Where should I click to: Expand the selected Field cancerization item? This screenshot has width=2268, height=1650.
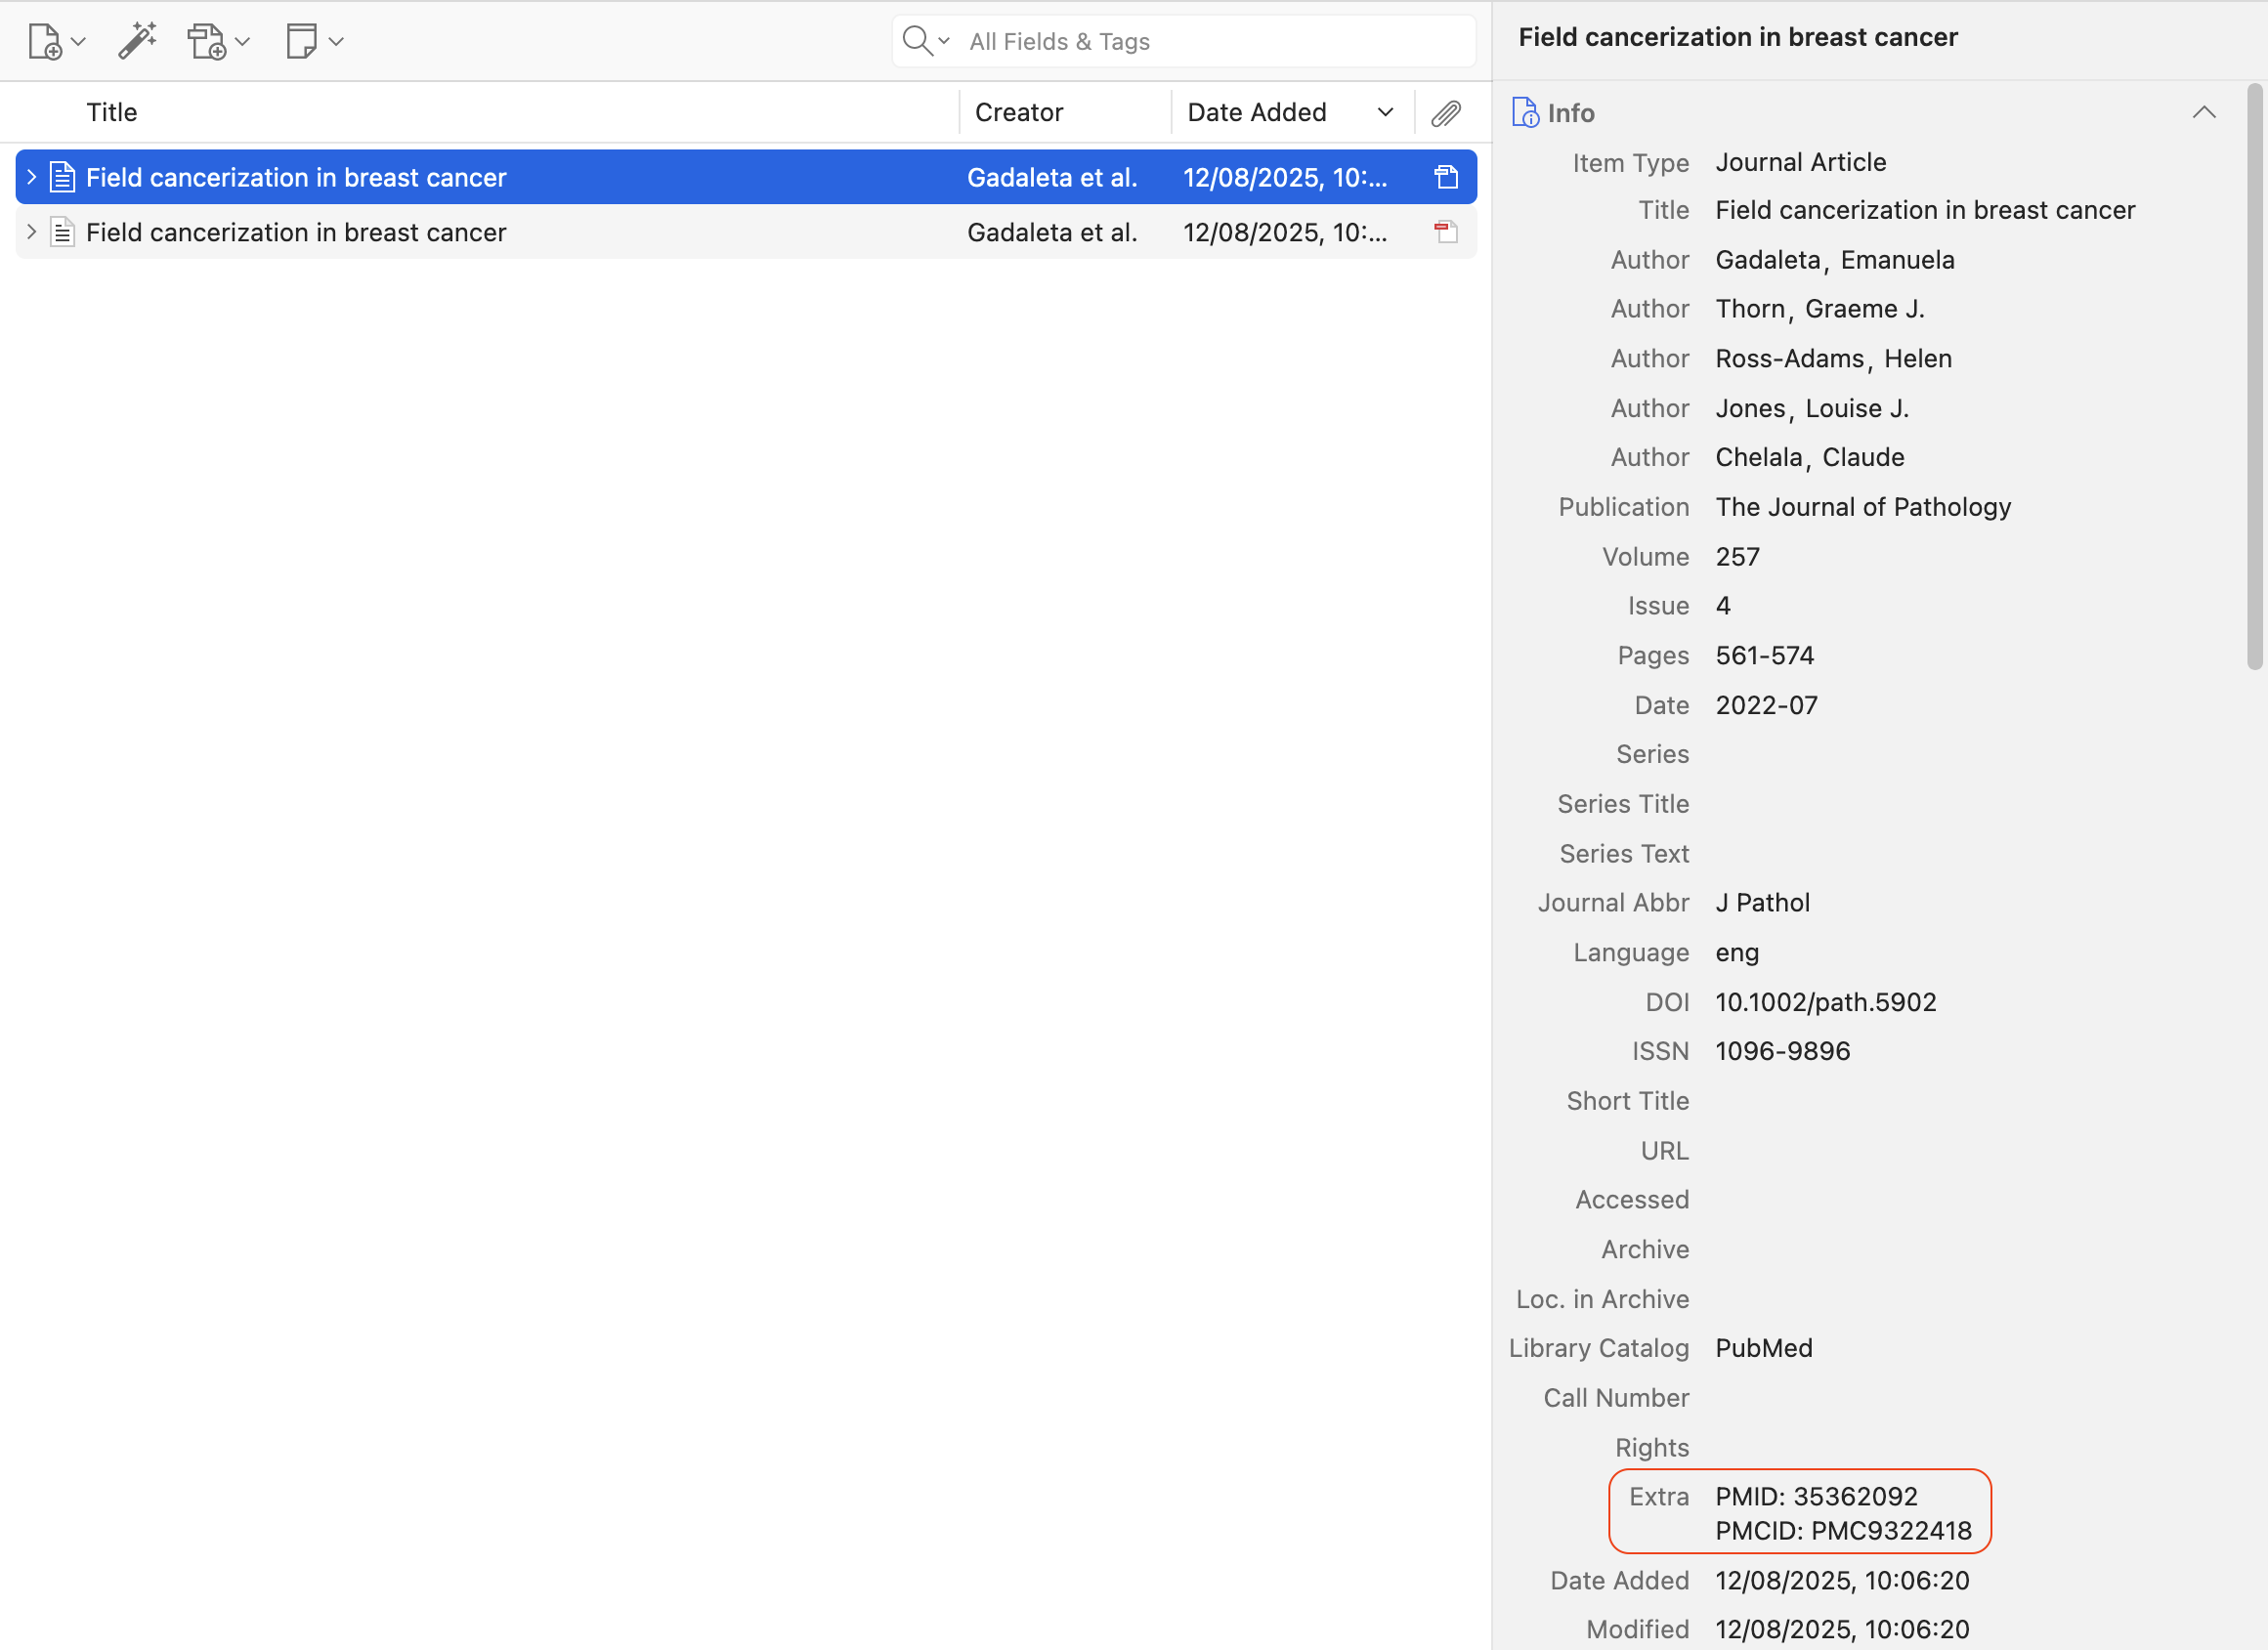tap(32, 178)
